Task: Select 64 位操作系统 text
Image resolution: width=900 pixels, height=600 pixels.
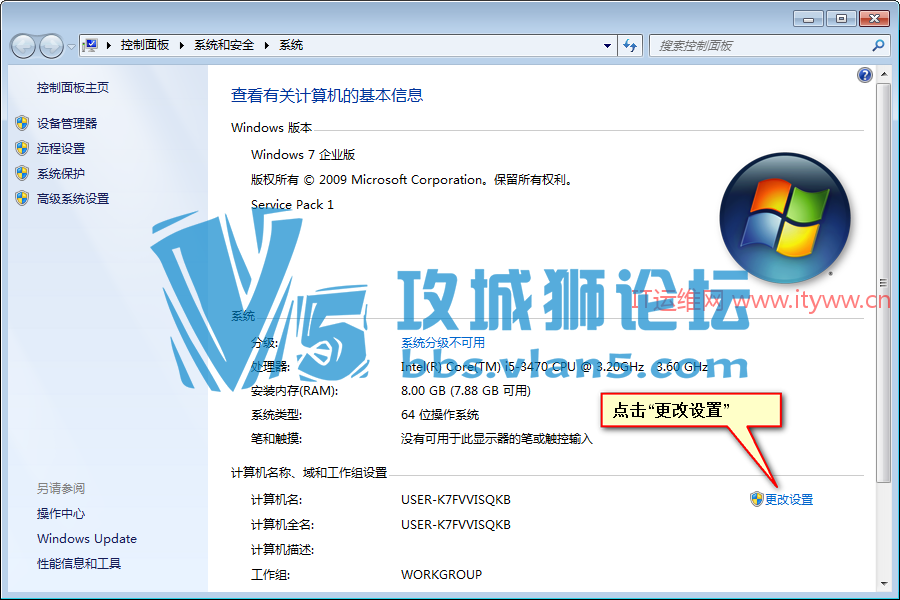Action: (440, 415)
